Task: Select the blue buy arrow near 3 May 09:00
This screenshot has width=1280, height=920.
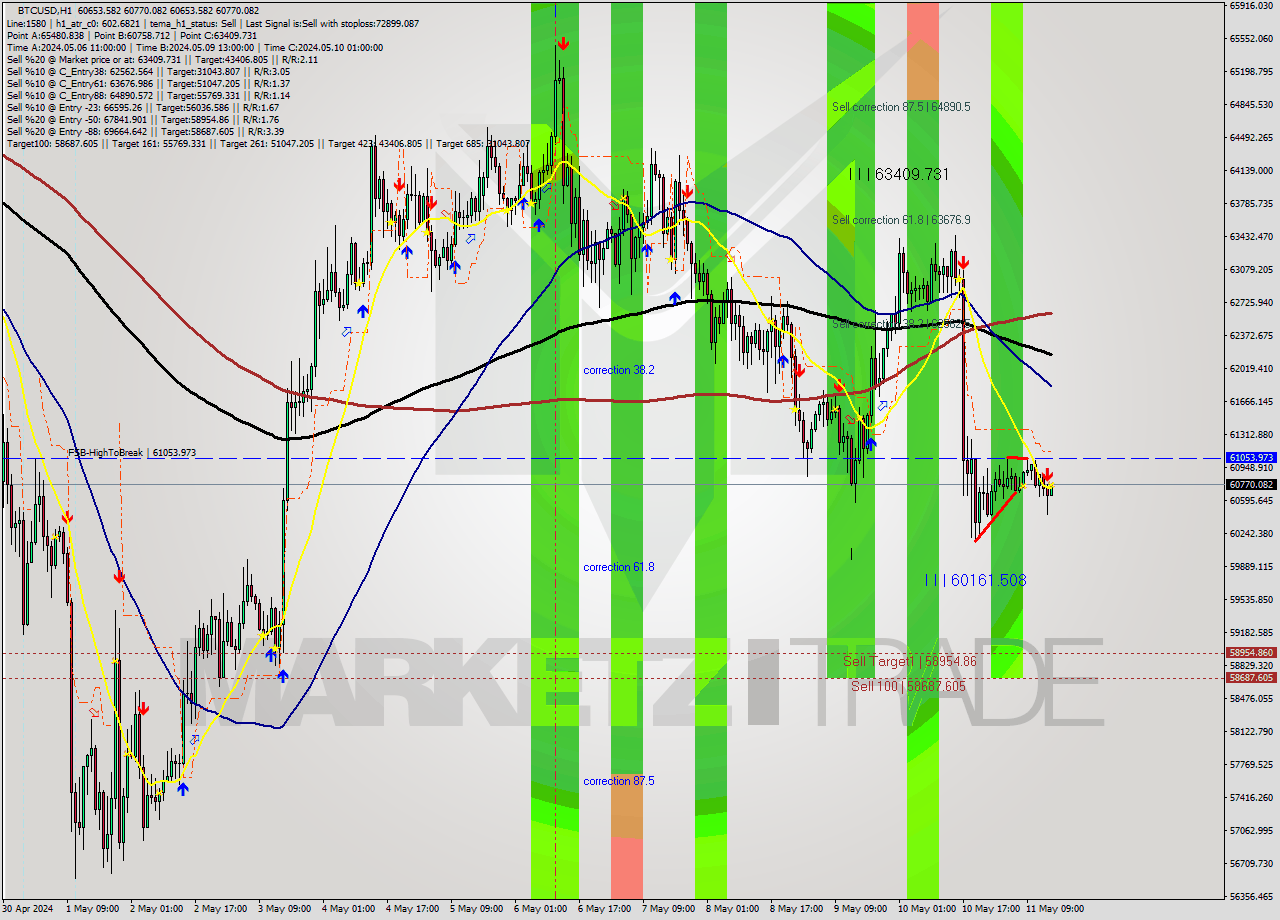Action: (283, 675)
